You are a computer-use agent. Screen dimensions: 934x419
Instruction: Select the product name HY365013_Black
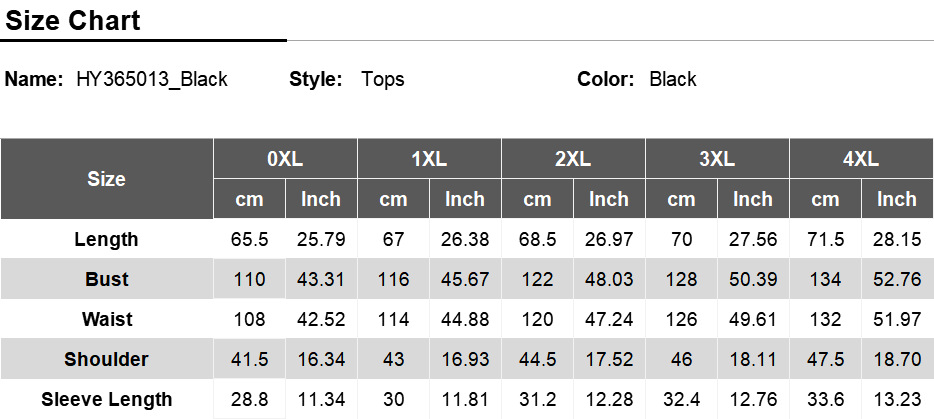[152, 79]
